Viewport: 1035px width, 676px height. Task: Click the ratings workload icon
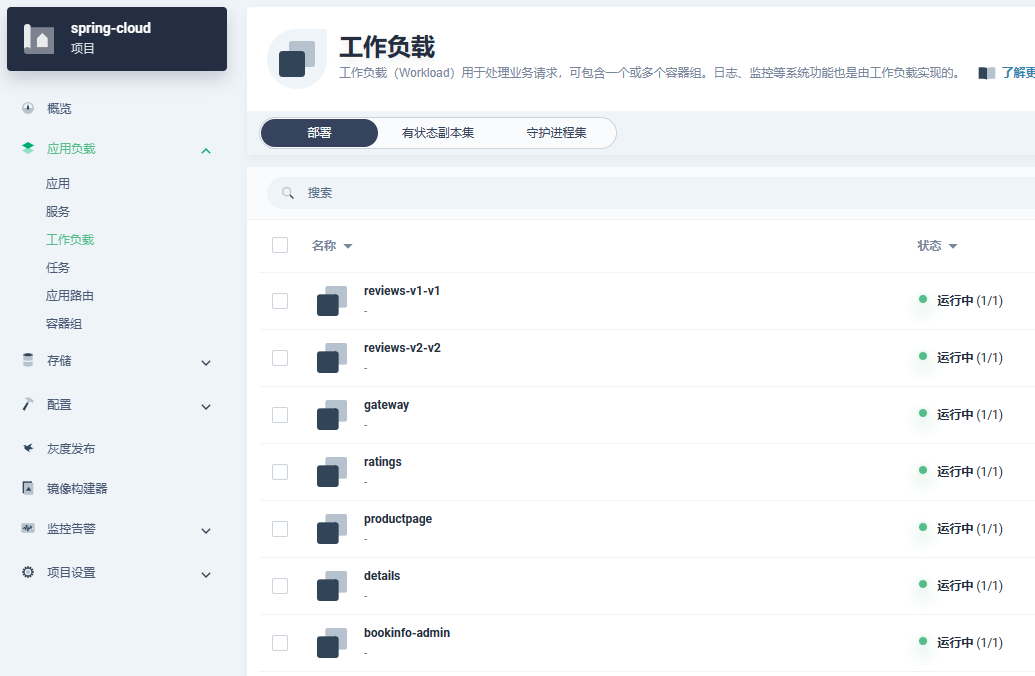pyautogui.click(x=332, y=472)
